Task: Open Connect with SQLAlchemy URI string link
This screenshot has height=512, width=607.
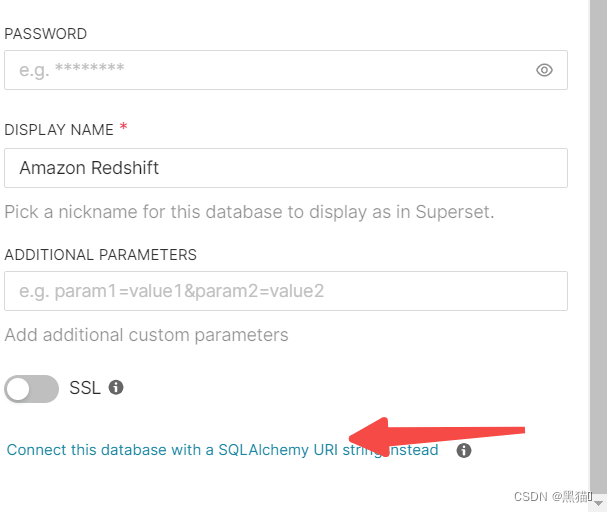Action: coord(222,450)
